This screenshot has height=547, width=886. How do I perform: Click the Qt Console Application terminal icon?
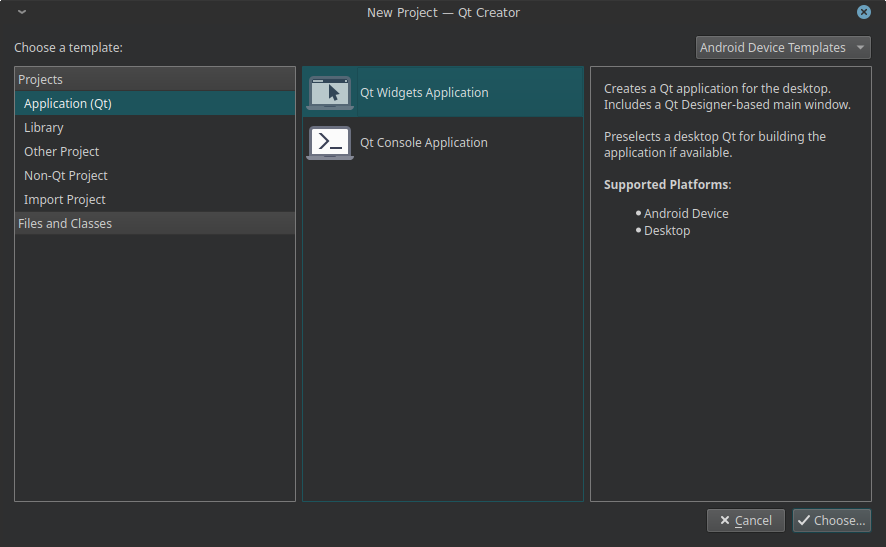[330, 143]
